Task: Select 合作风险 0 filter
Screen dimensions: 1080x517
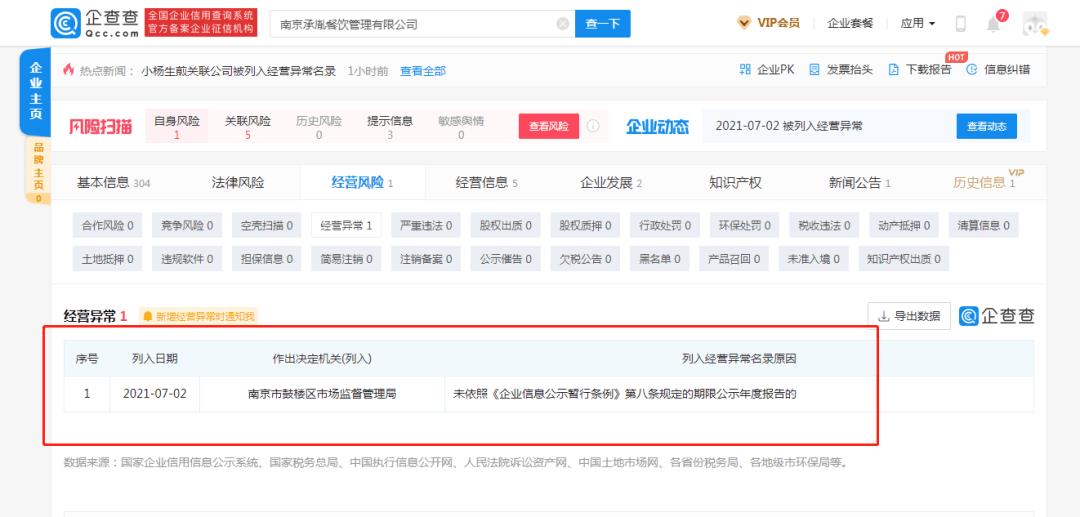Action: click(107, 225)
